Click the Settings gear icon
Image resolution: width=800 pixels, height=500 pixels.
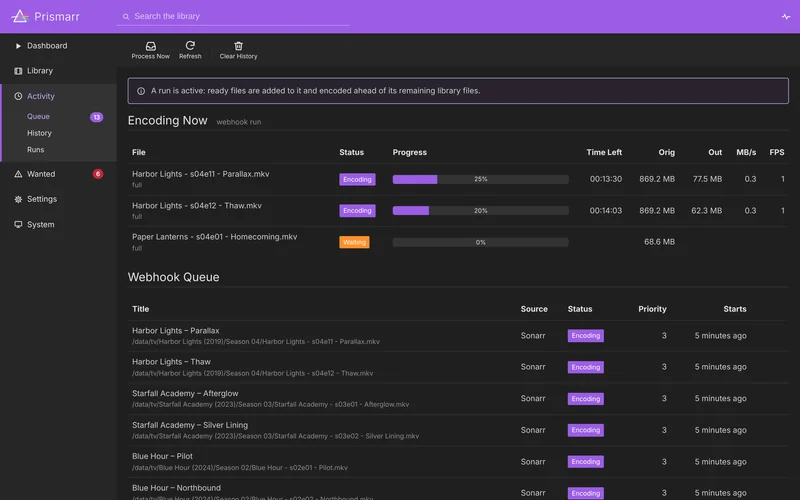point(18,199)
